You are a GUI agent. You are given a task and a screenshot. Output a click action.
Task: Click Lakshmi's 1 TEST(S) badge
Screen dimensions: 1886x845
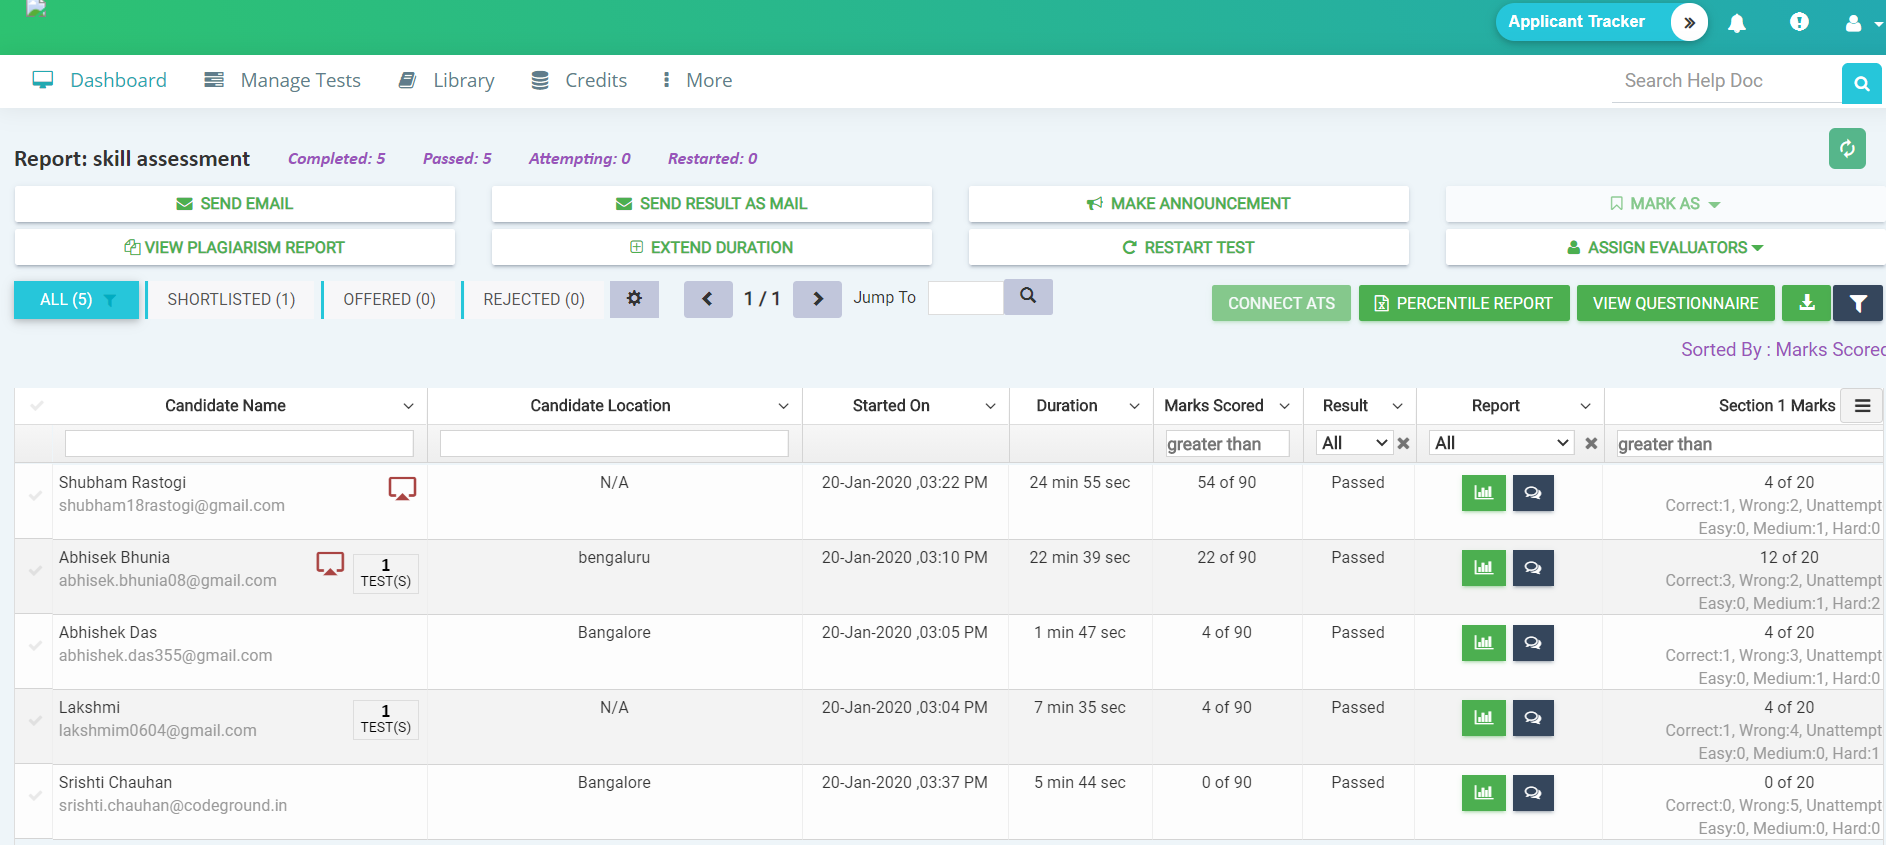tap(386, 719)
